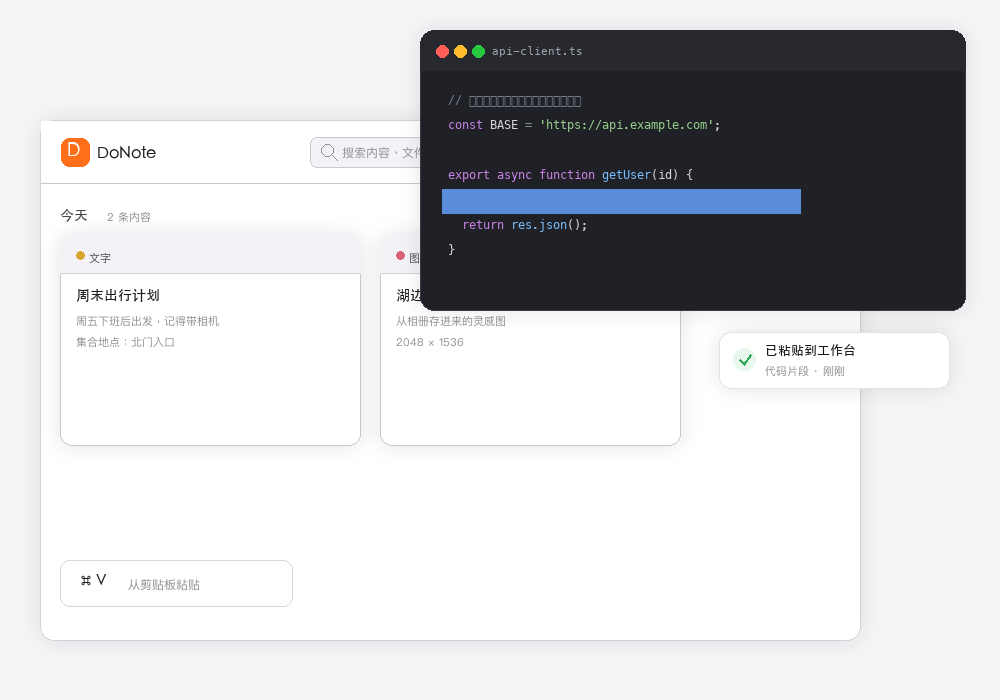Click the yellow minimize dot of api-client.ts window

(460, 52)
